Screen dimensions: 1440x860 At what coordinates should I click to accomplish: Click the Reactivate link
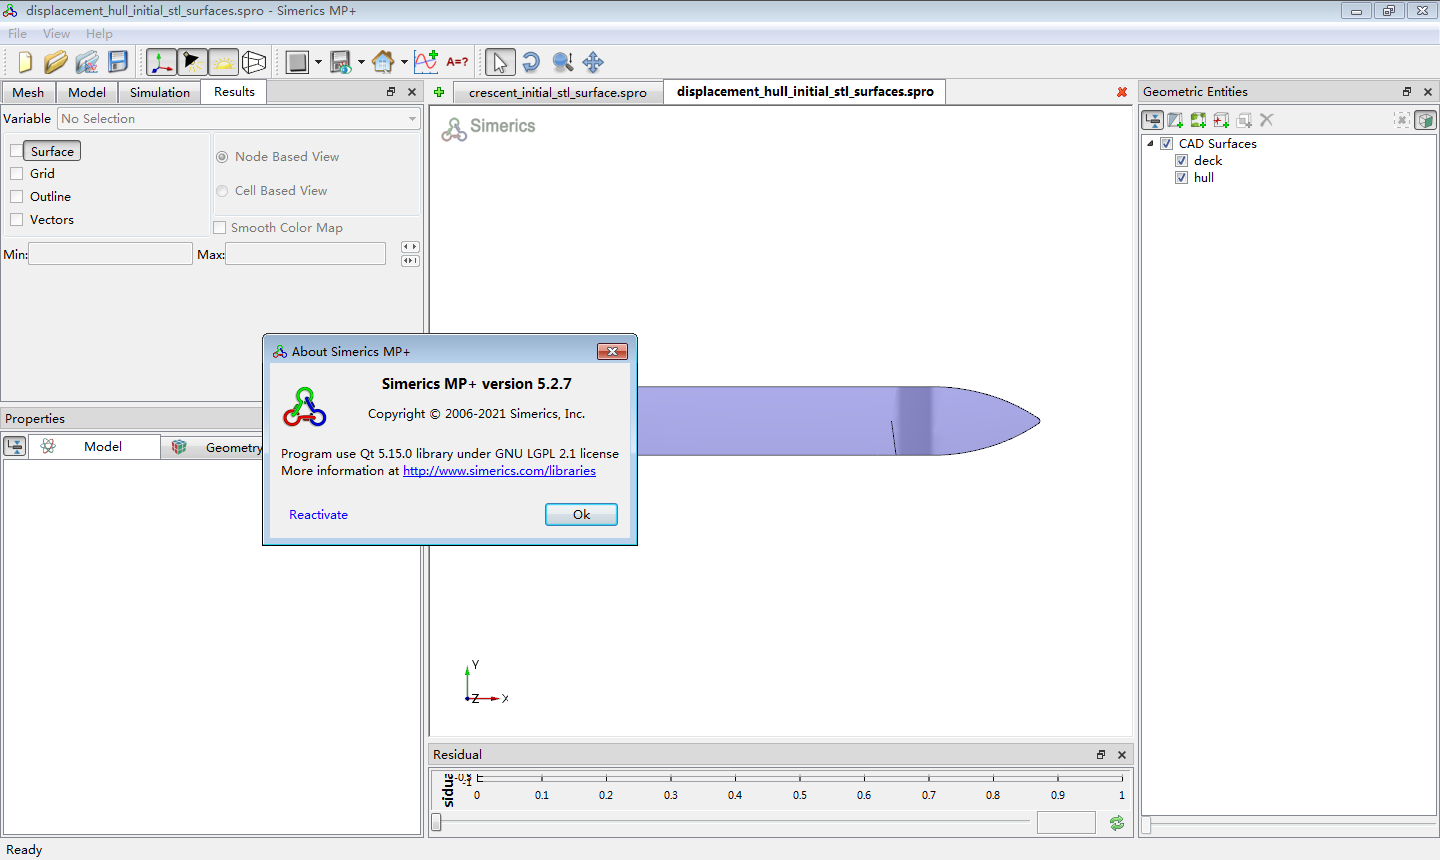click(318, 515)
